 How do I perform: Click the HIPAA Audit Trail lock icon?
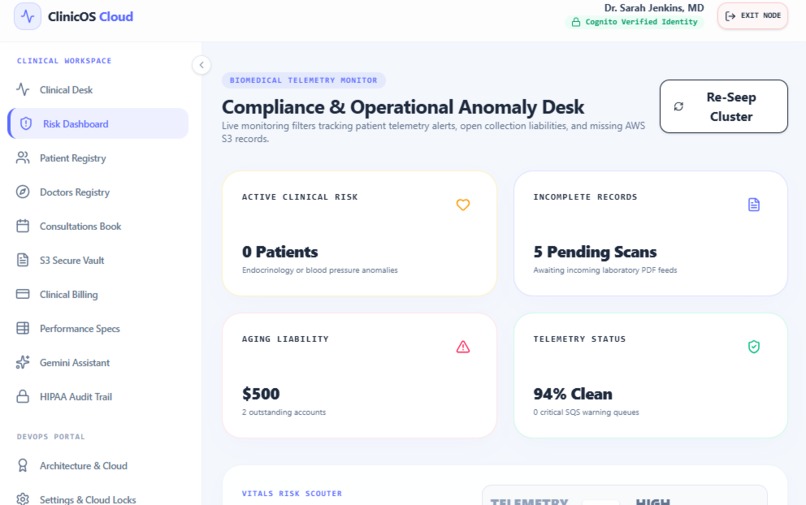coord(23,396)
